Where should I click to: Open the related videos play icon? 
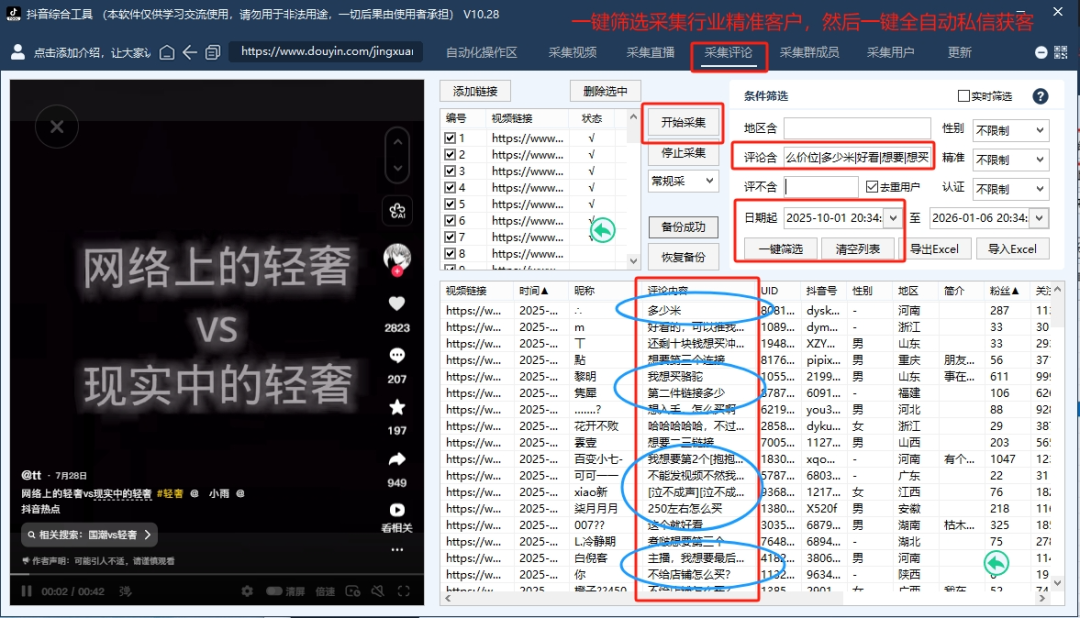coord(397,510)
